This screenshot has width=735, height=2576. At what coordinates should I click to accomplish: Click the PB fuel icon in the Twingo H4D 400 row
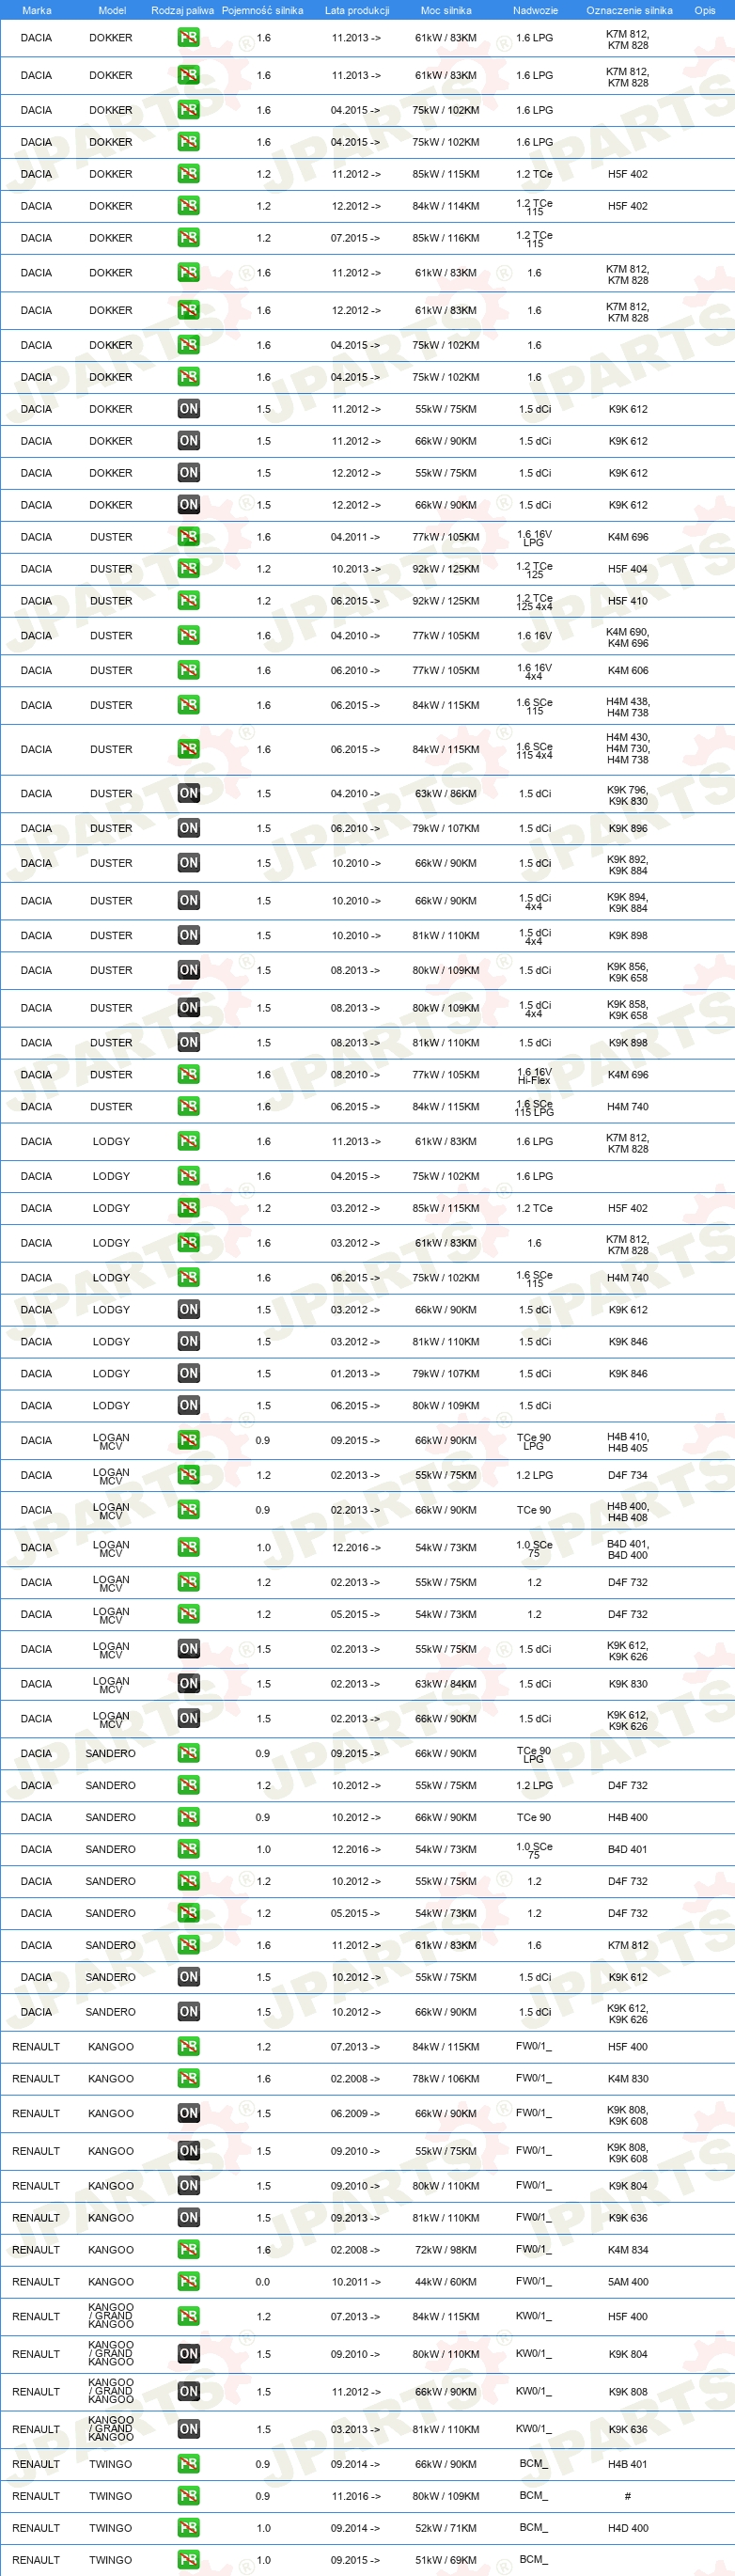click(188, 2528)
